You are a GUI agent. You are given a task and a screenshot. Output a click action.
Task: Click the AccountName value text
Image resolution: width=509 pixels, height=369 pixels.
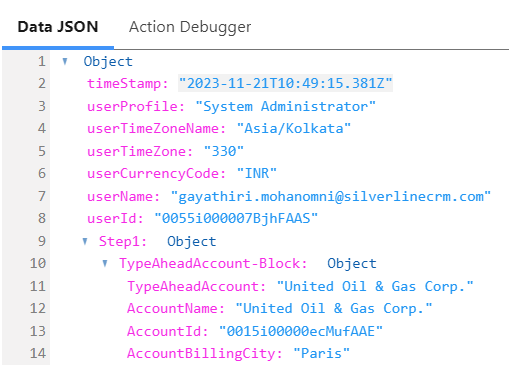(x=333, y=309)
